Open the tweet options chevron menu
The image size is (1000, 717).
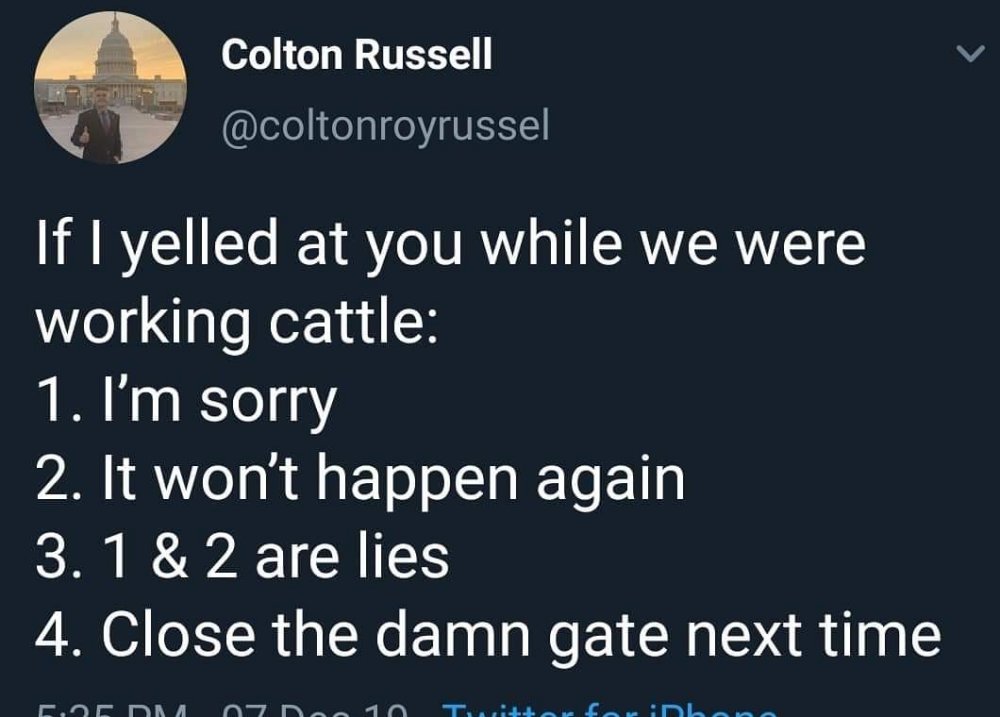[970, 54]
